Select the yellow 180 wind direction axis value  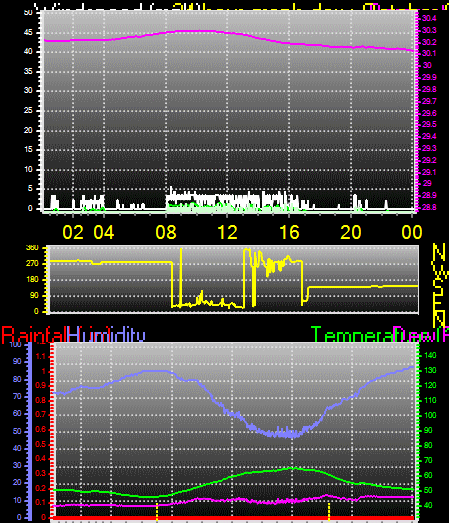coord(32,280)
